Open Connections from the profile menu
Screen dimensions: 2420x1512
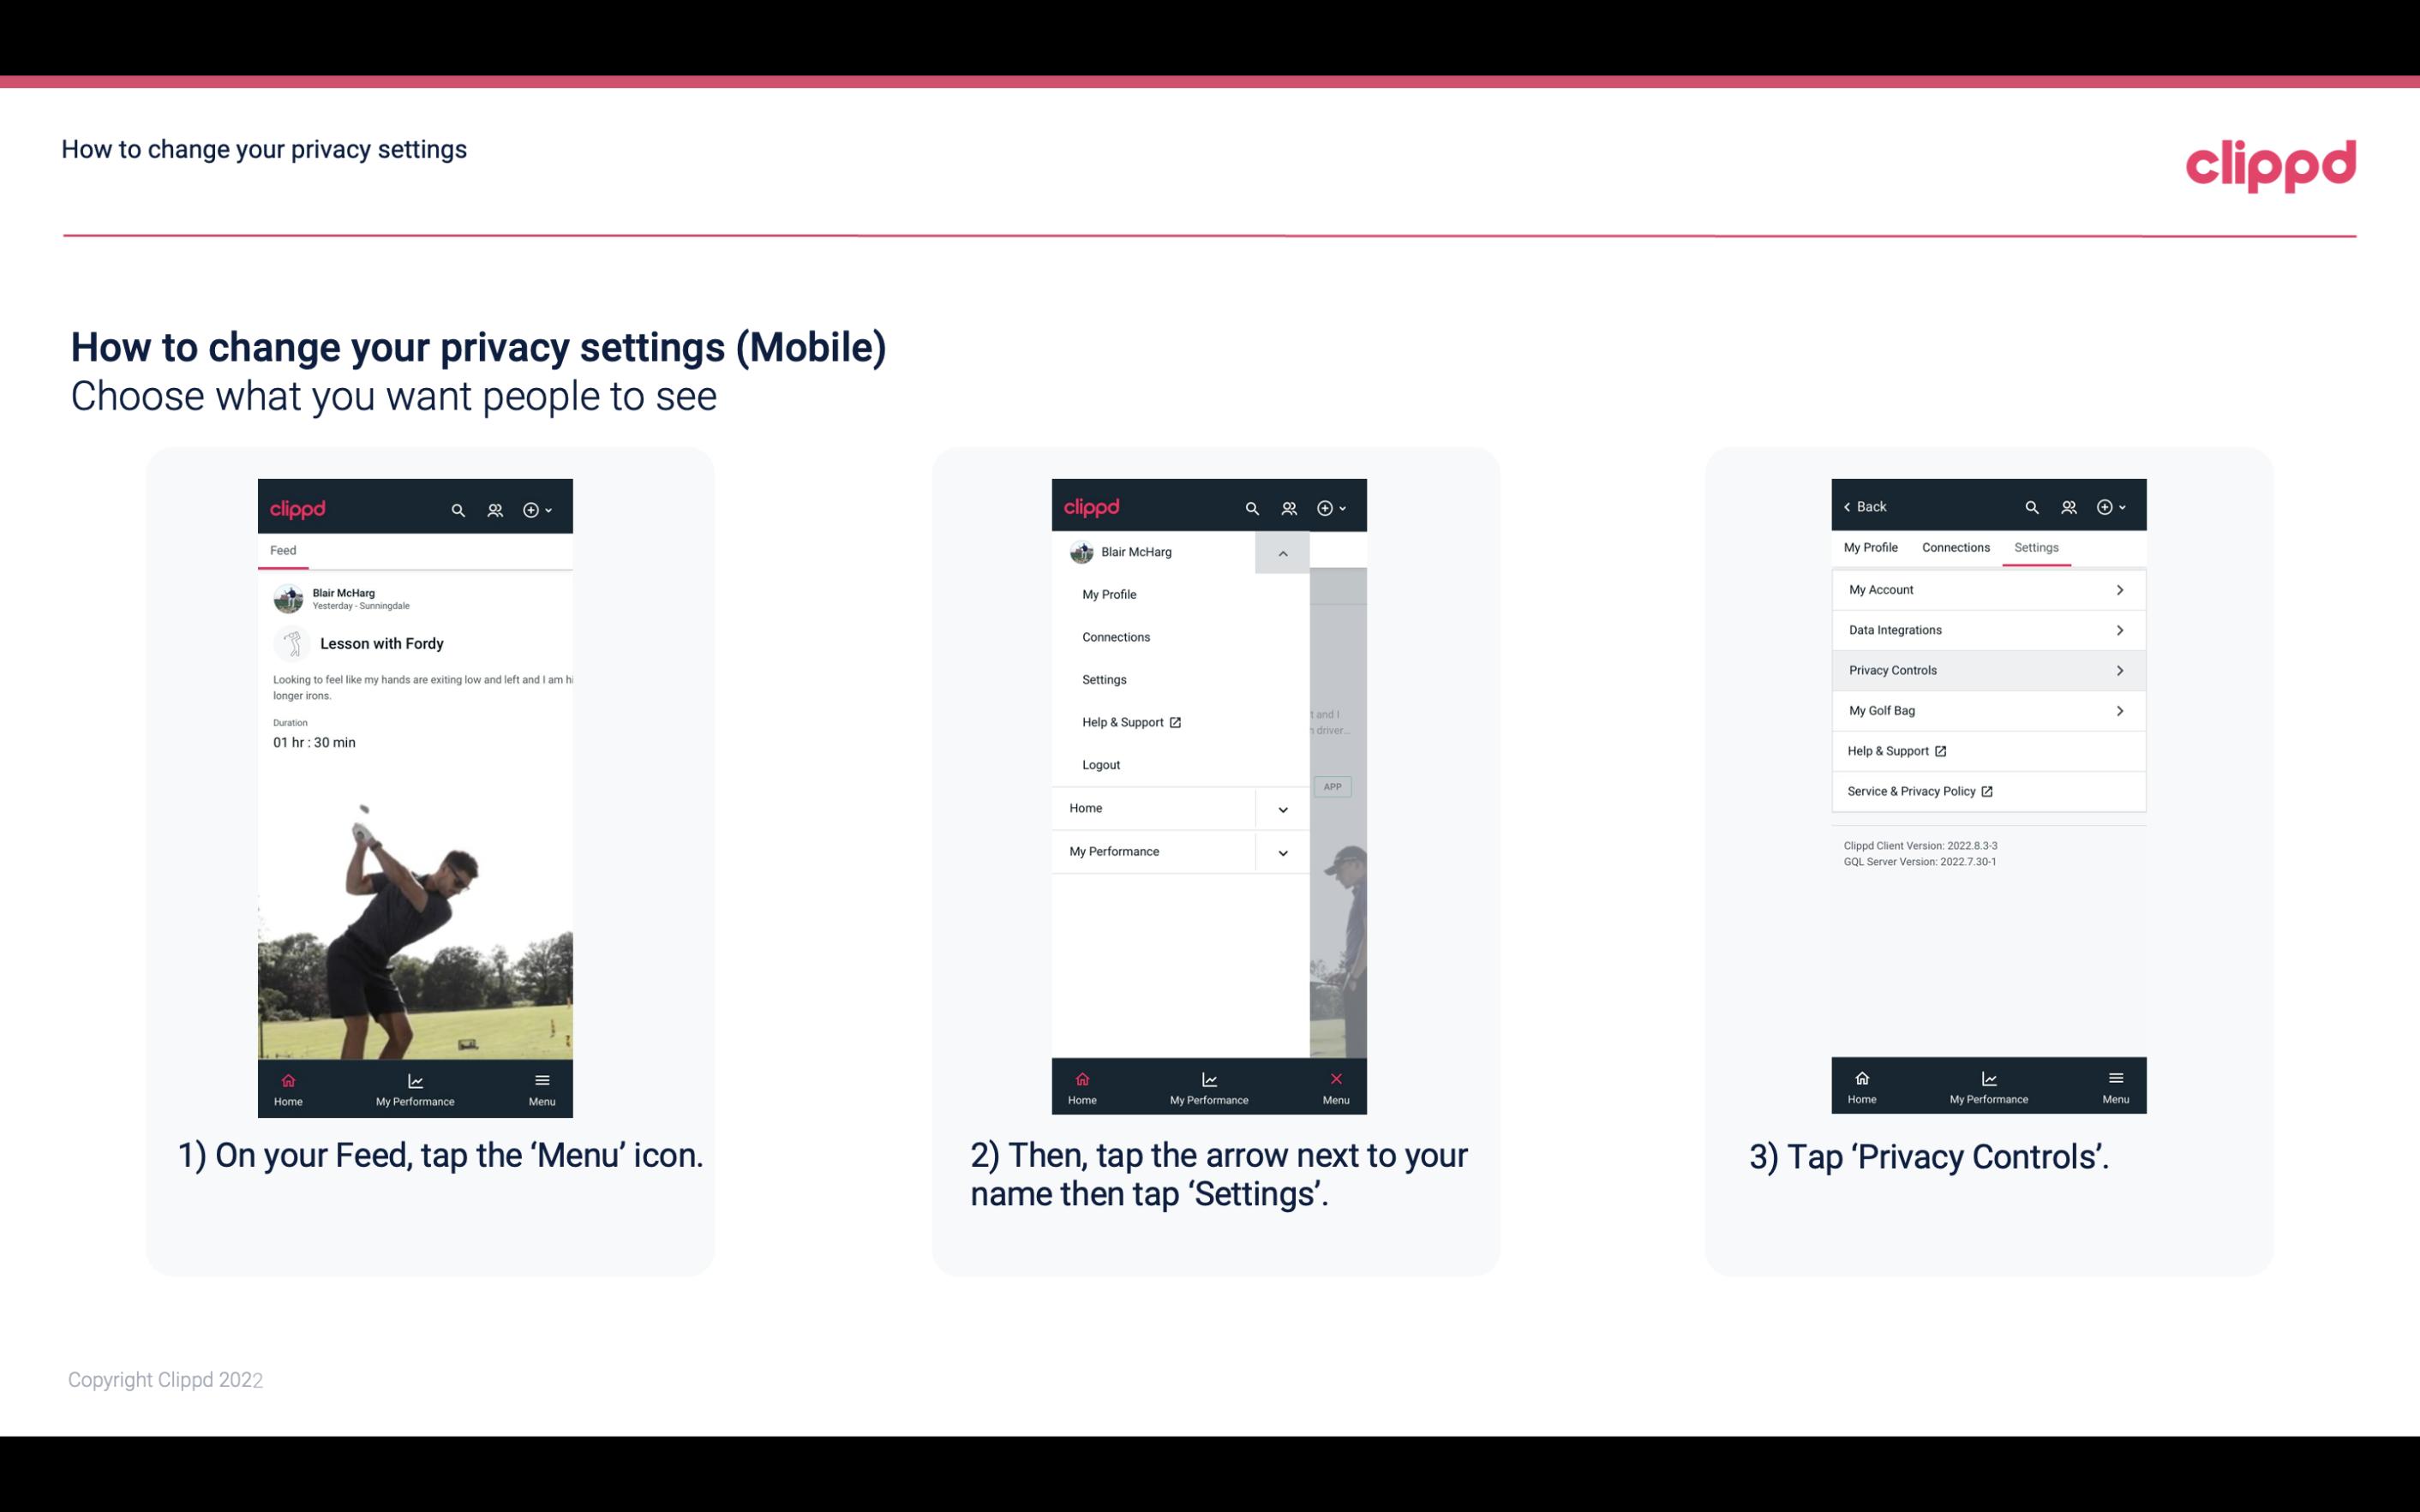pyautogui.click(x=1115, y=636)
